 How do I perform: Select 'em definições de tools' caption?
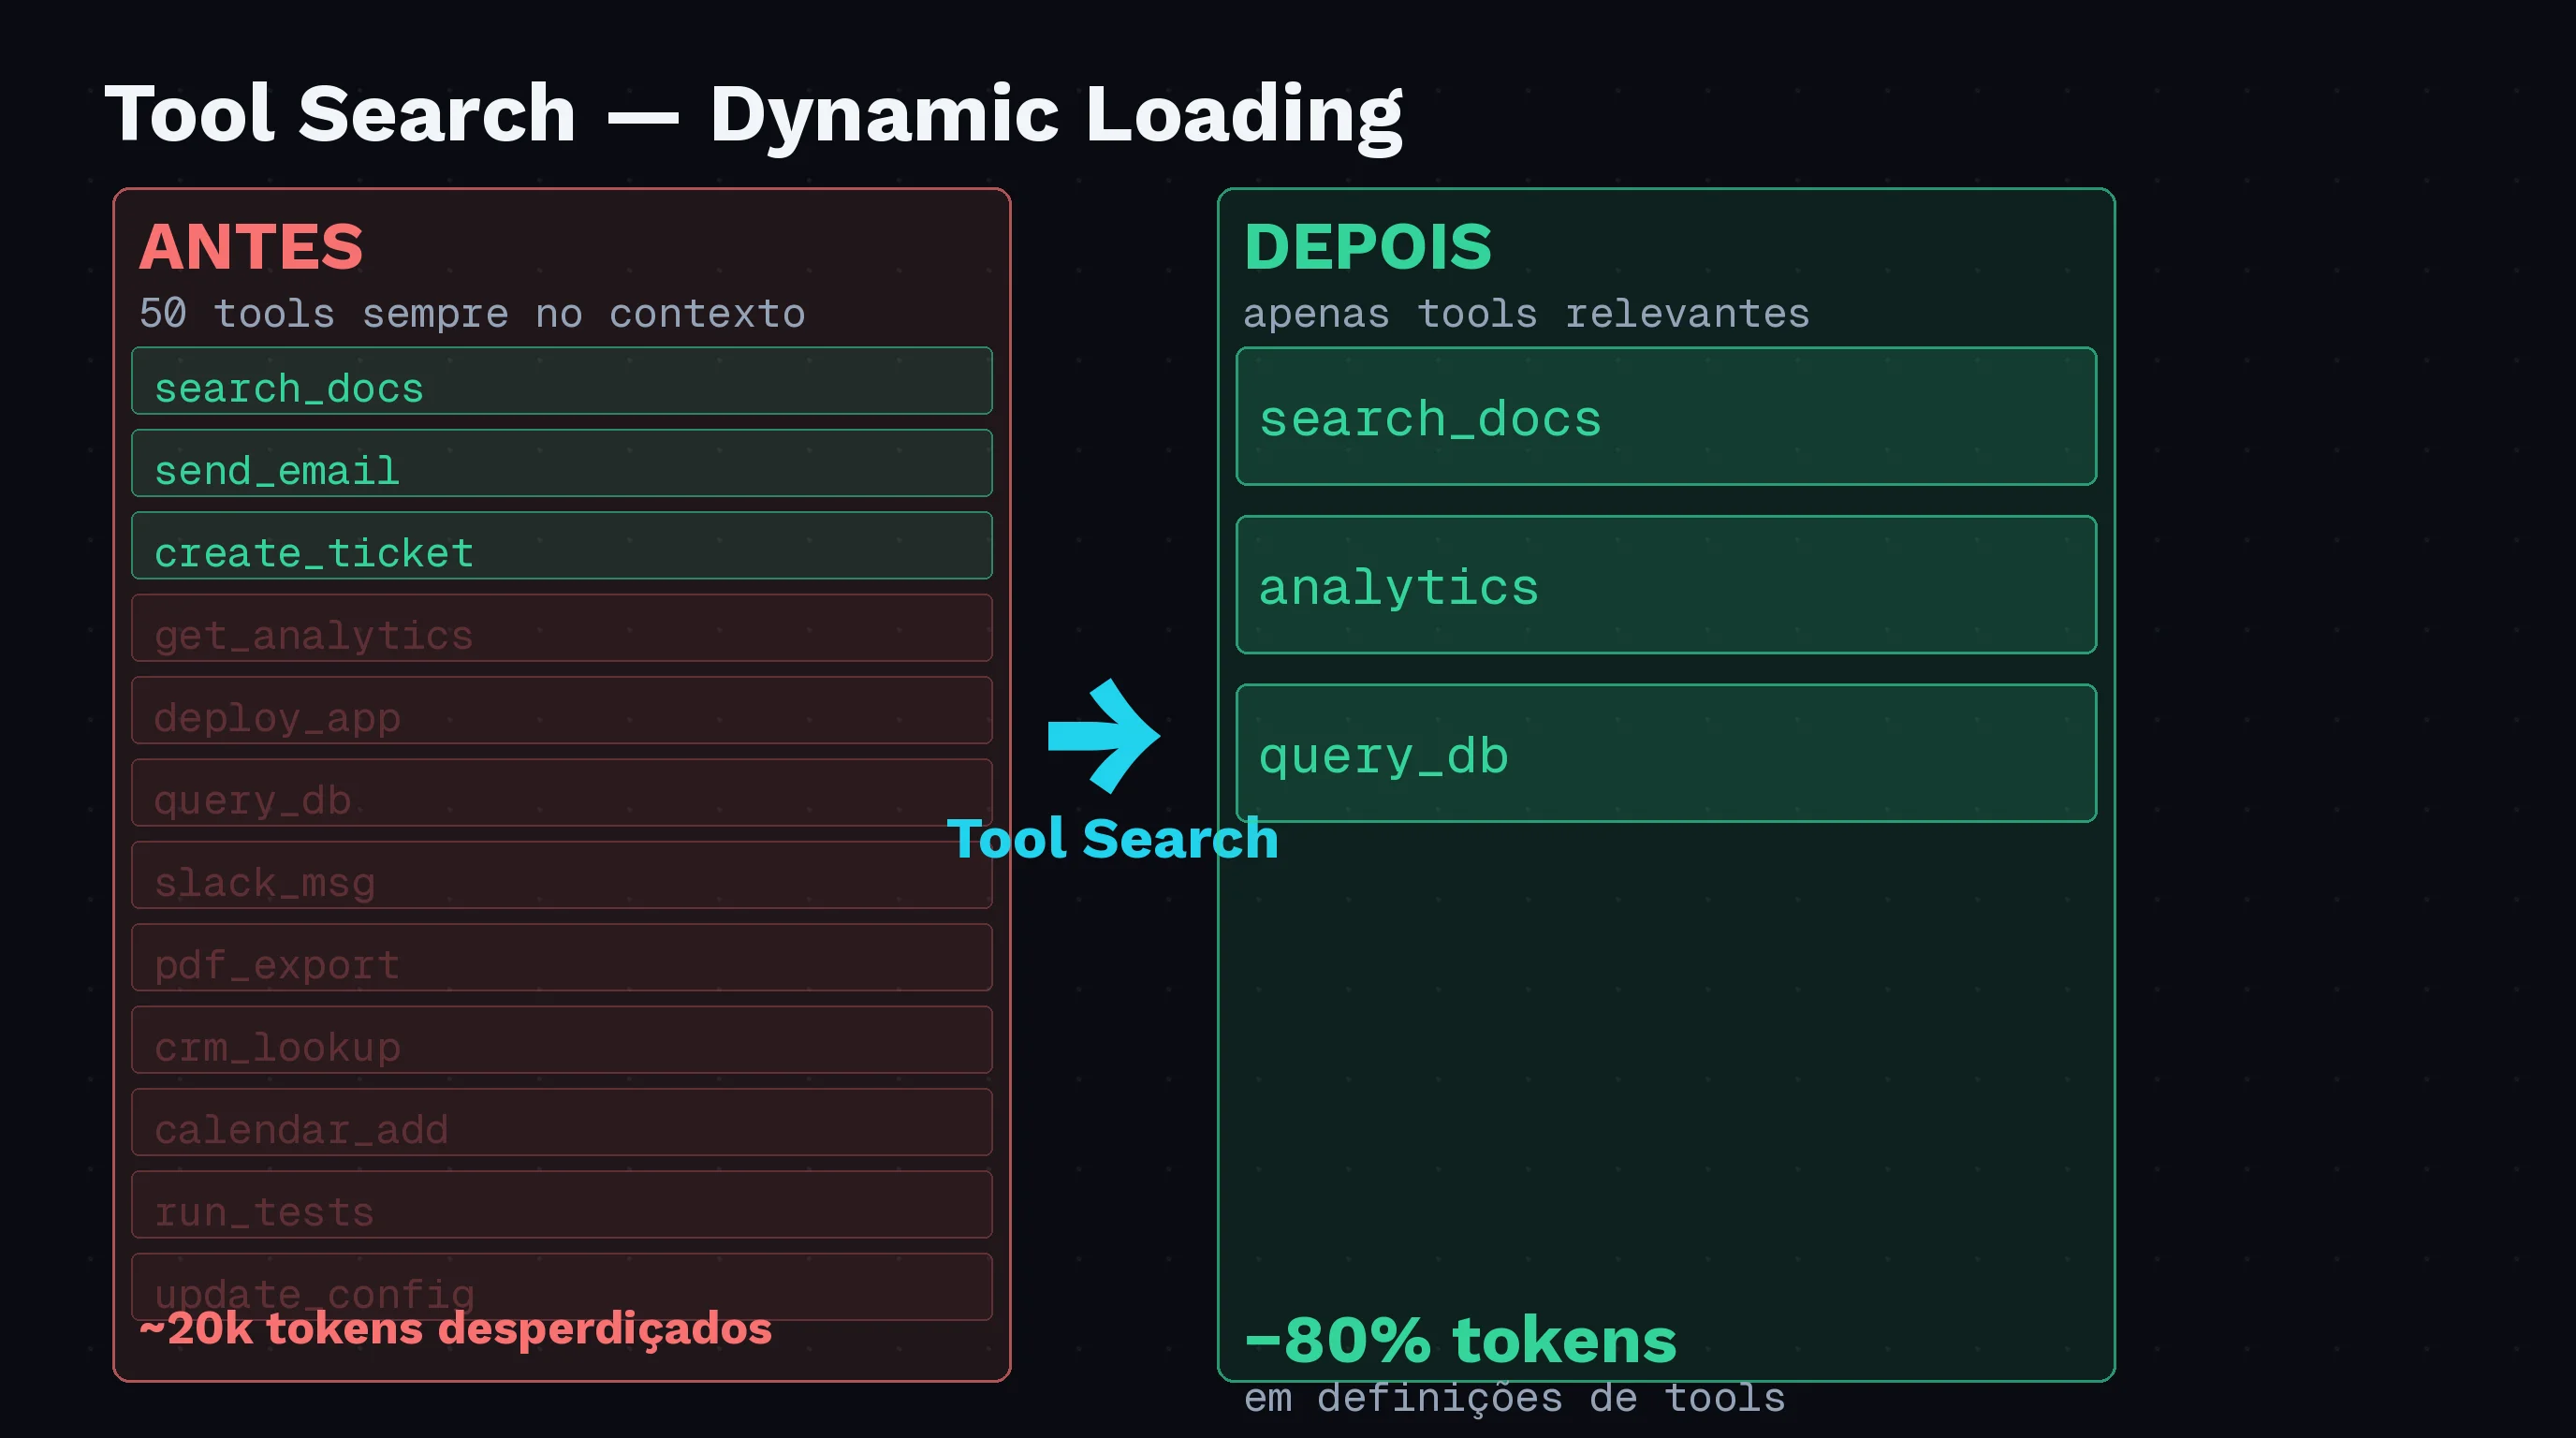click(x=1514, y=1398)
